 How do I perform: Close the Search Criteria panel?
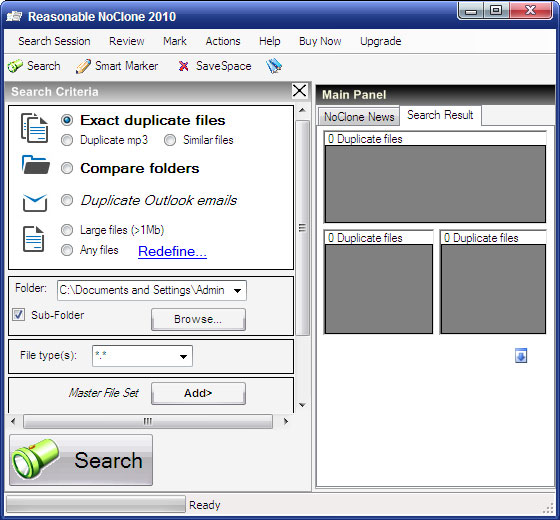(x=299, y=91)
